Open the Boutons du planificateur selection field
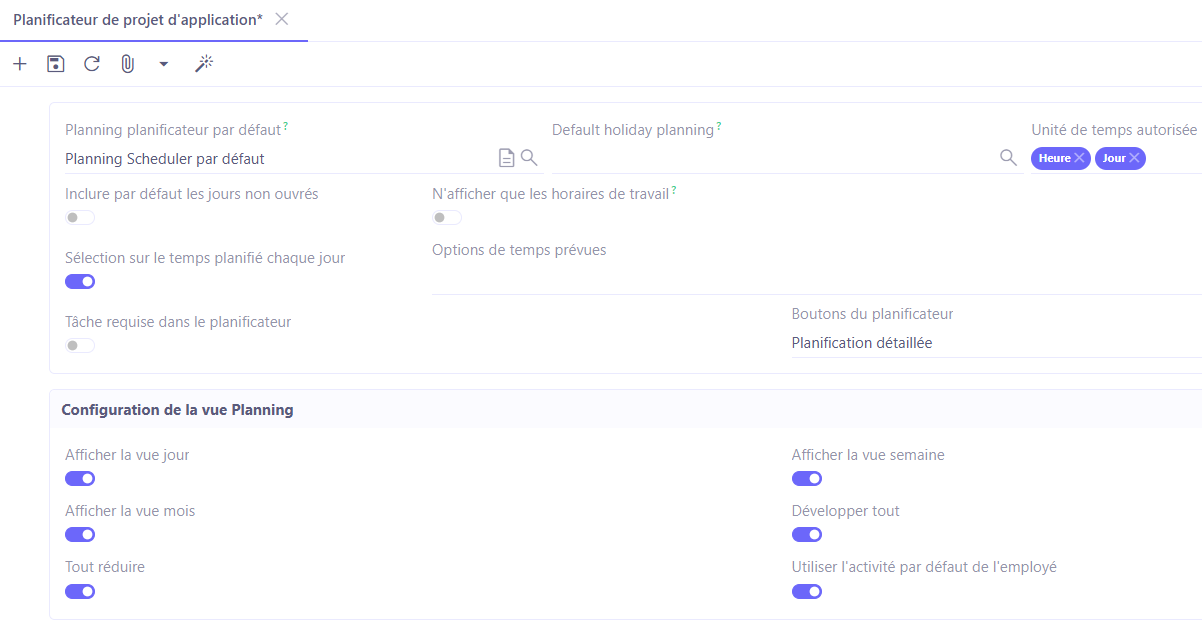 click(x=997, y=343)
